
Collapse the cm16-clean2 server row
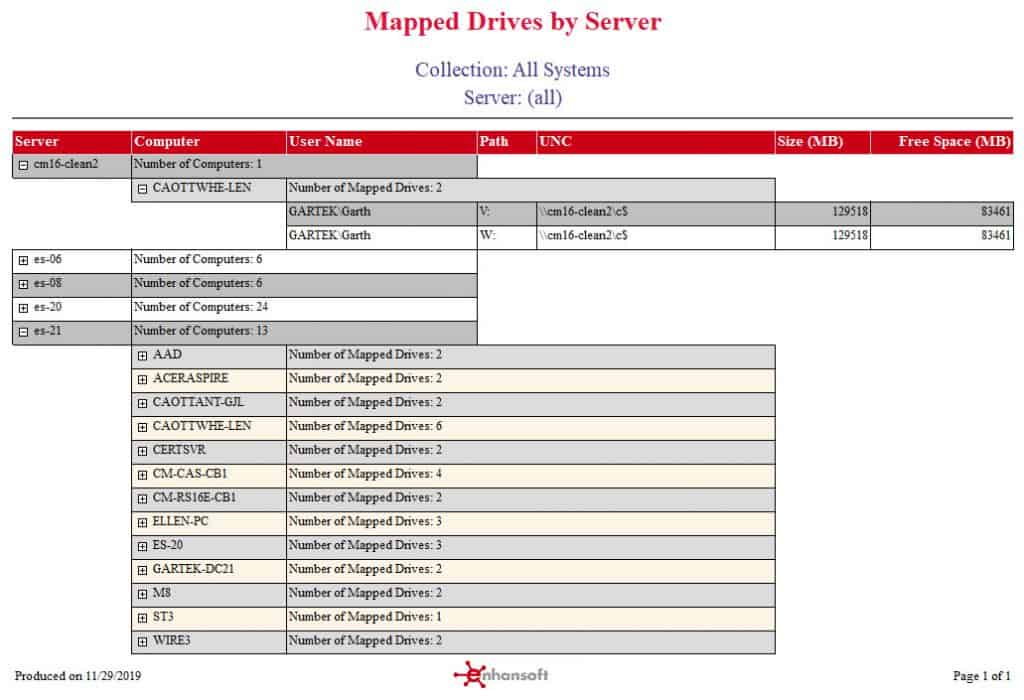(24, 165)
